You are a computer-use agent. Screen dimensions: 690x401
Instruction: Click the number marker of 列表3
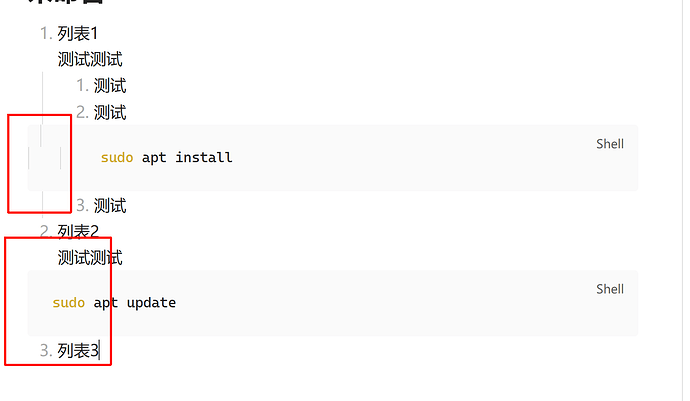tap(45, 351)
